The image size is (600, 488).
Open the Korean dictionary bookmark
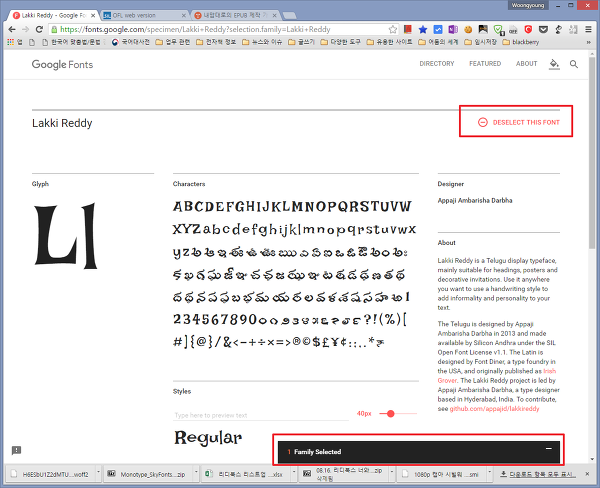click(x=130, y=42)
